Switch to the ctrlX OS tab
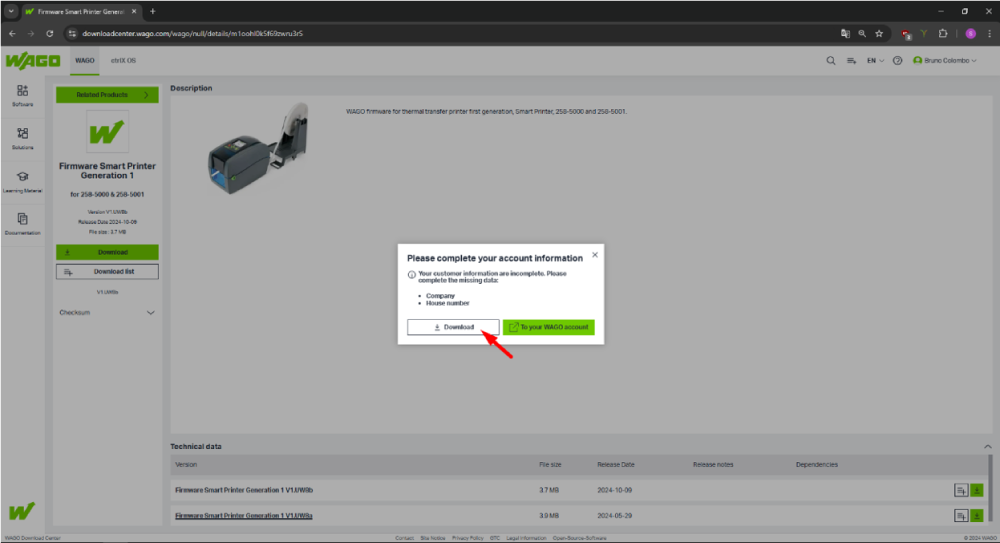The height and width of the screenshot is (543, 1000). pos(124,61)
